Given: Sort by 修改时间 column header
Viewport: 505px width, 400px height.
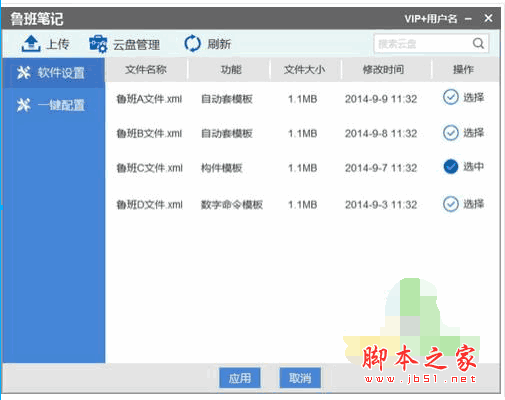Looking at the screenshot, I should 383,69.
